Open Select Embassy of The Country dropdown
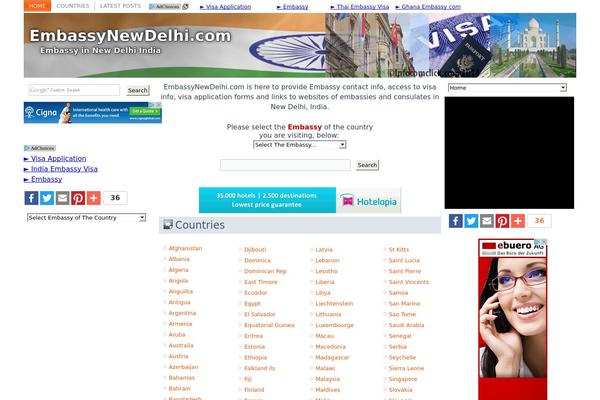 click(x=86, y=218)
